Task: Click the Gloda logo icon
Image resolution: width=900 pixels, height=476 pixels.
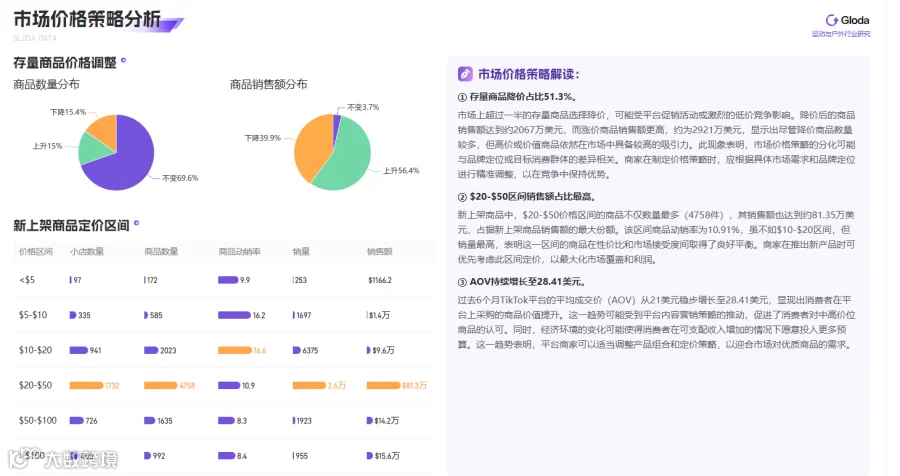Action: pyautogui.click(x=831, y=20)
